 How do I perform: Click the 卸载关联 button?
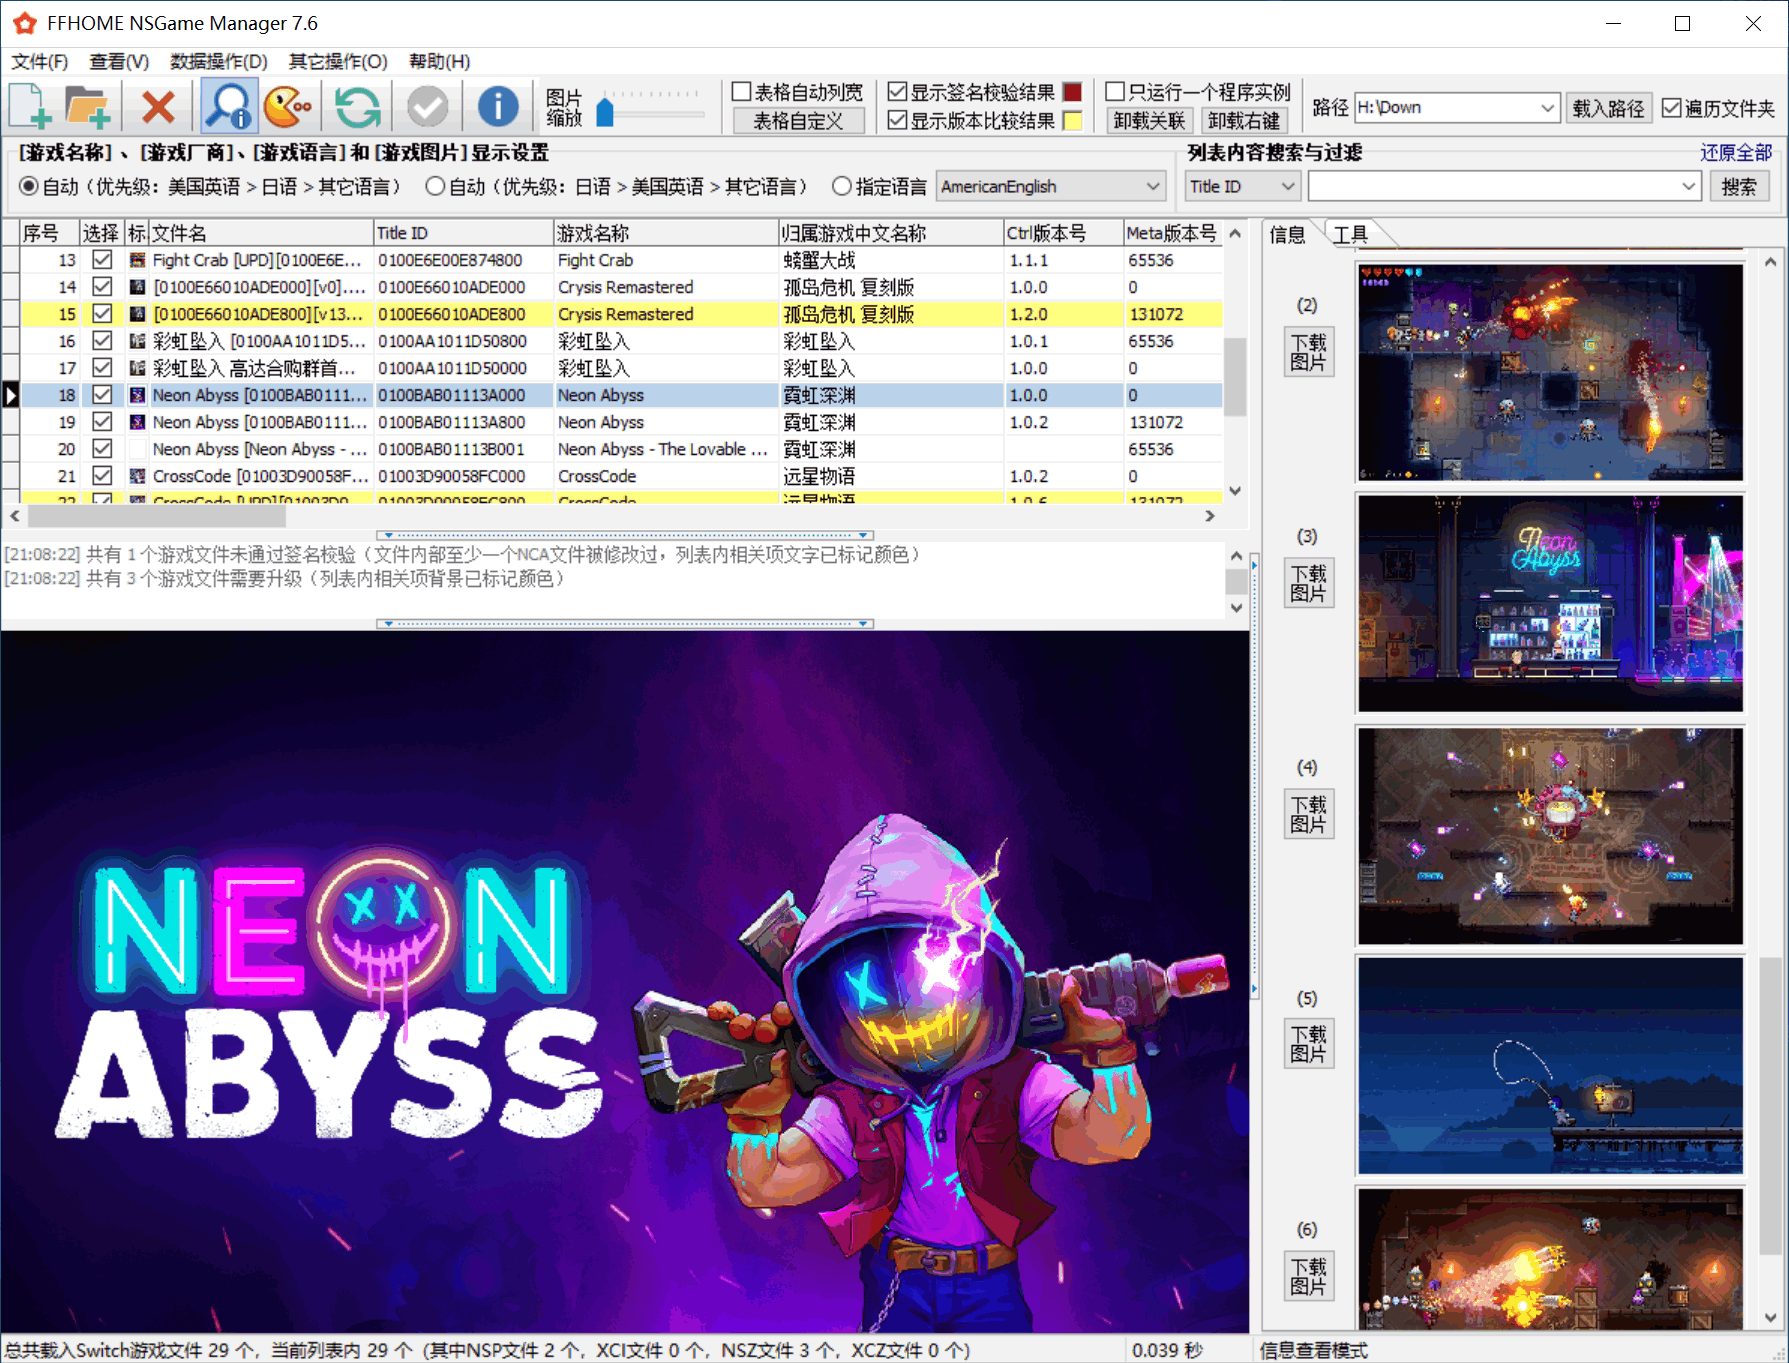1149,121
